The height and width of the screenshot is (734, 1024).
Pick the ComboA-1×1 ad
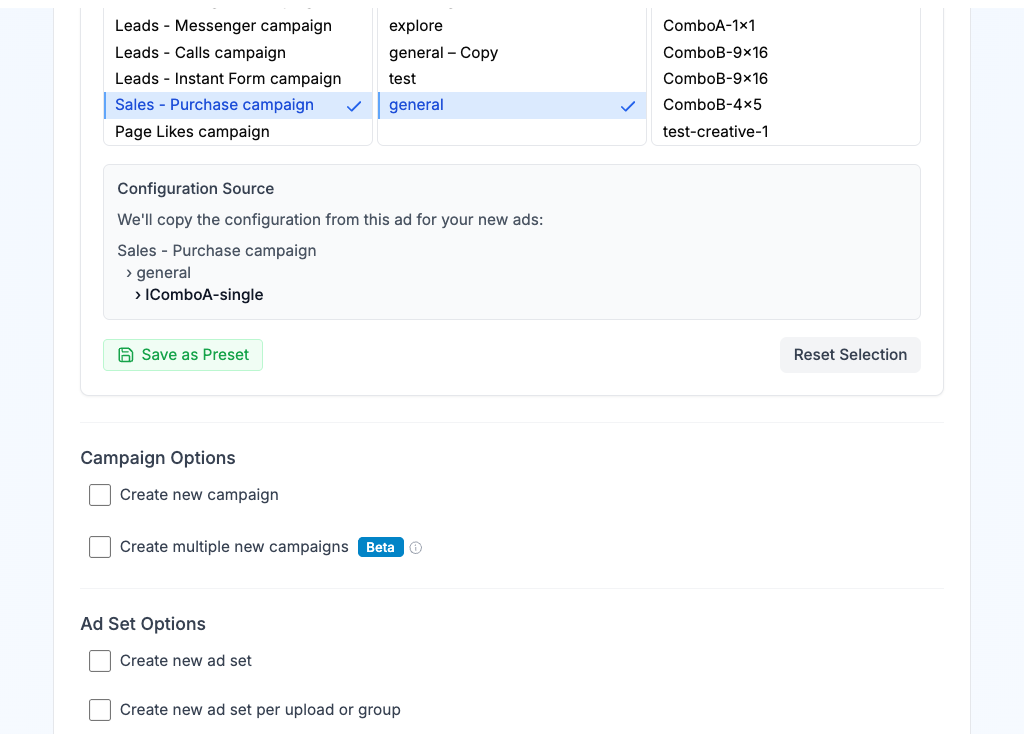point(709,26)
